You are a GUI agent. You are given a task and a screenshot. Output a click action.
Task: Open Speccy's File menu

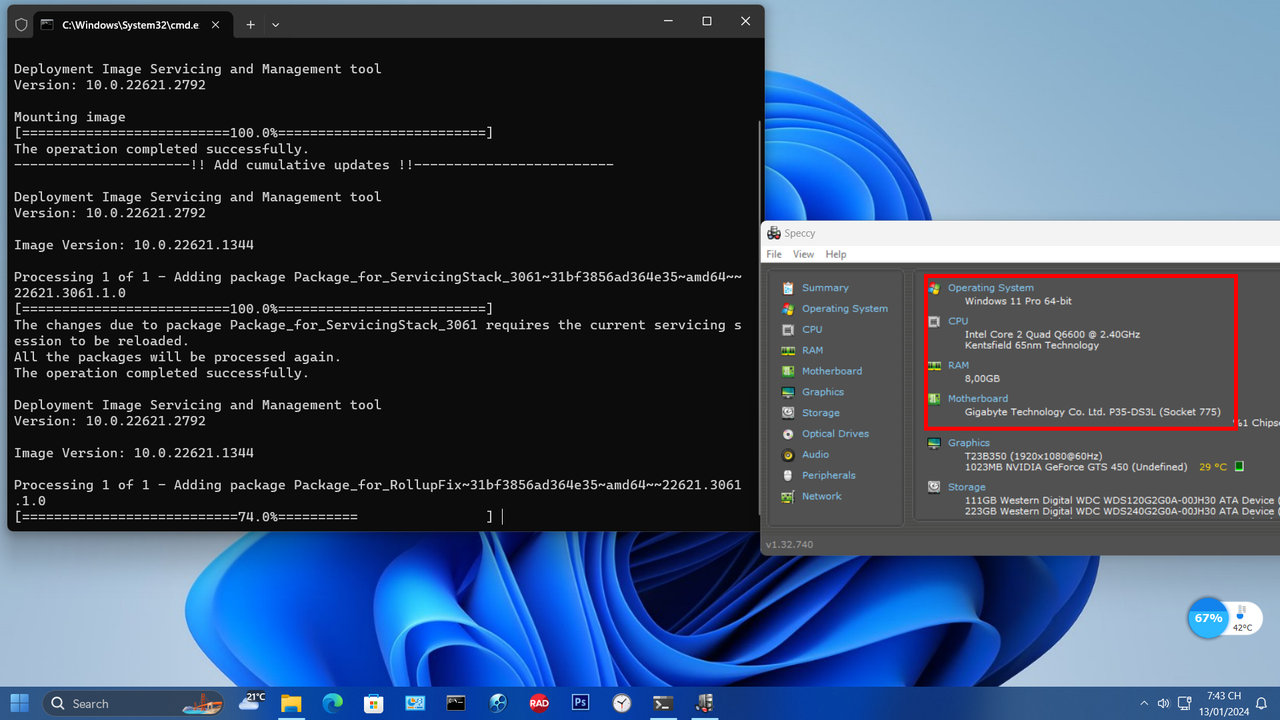pos(774,255)
